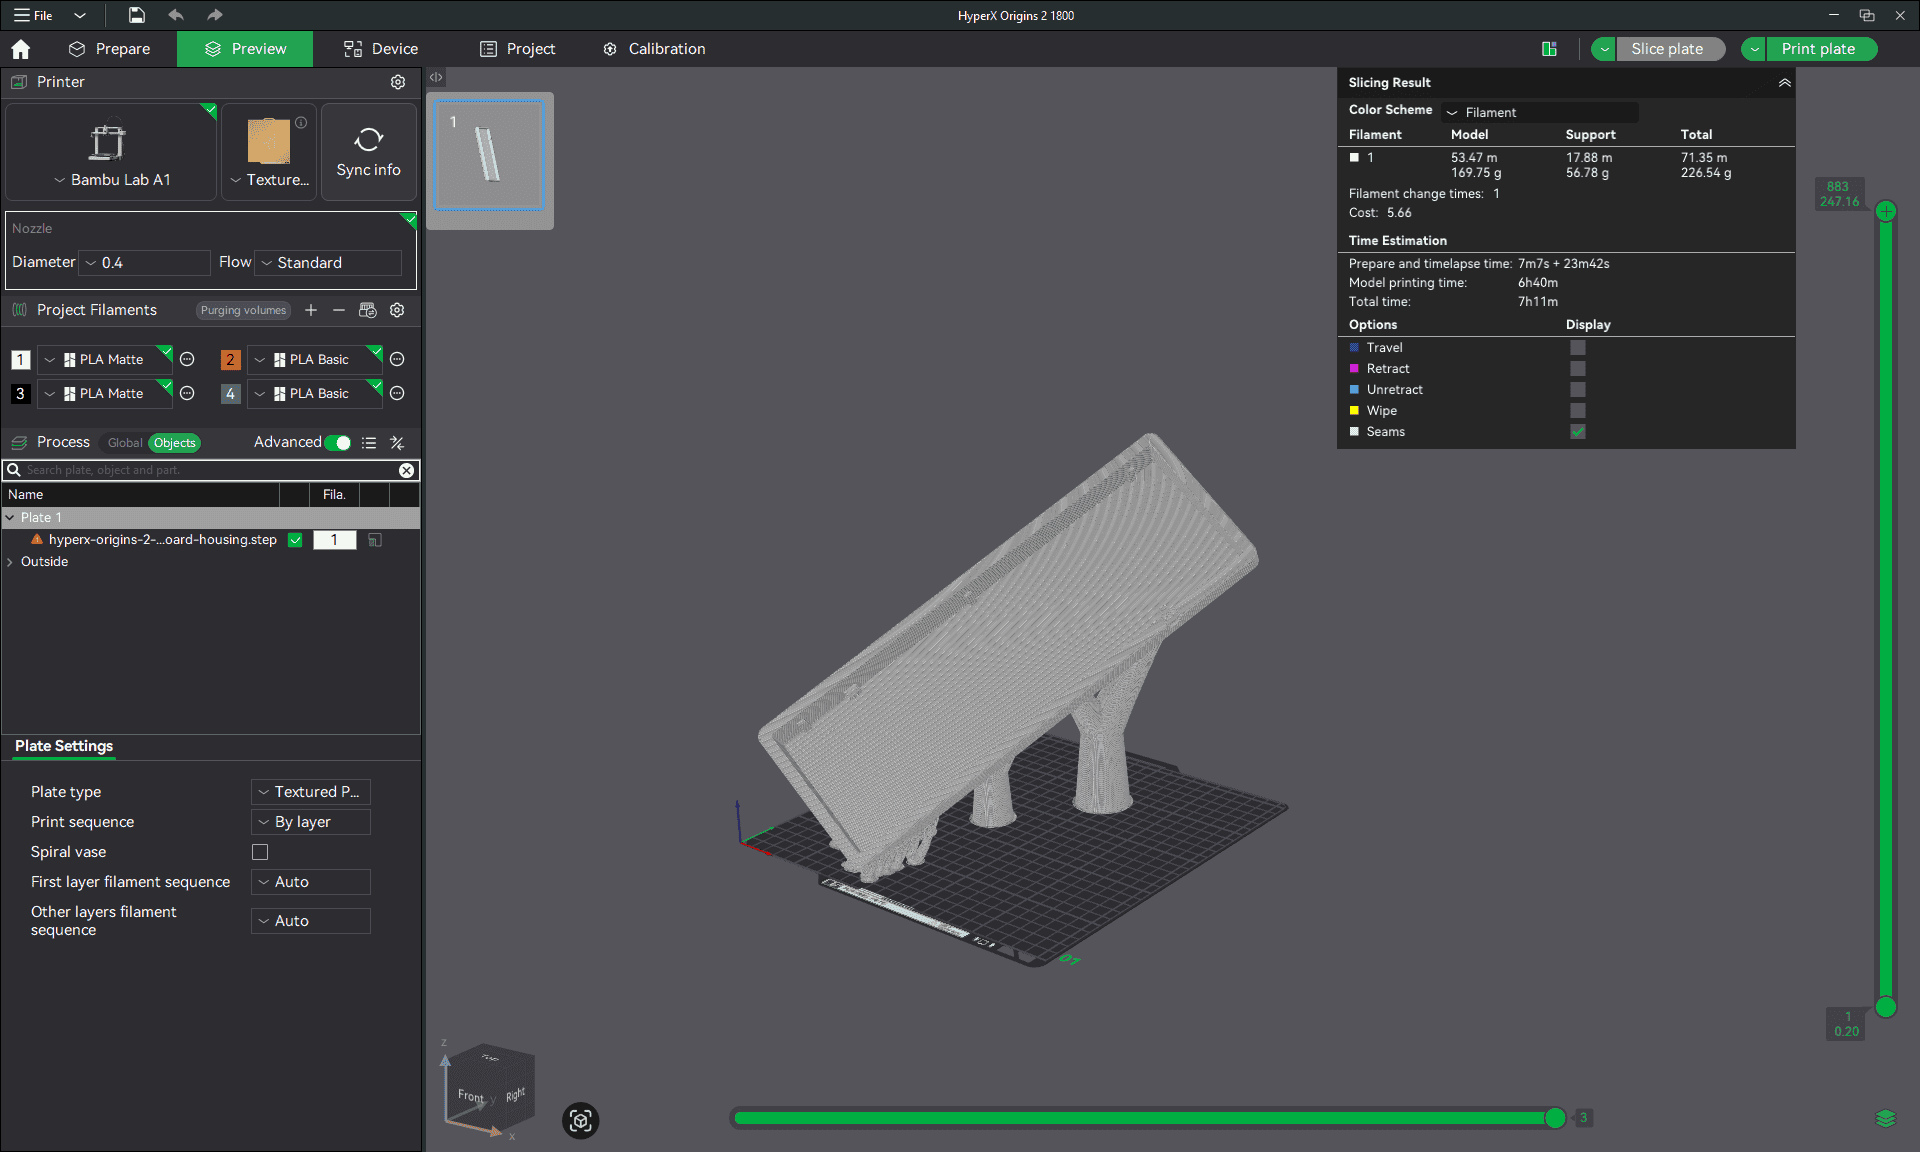
Task: Remove a filament with minus icon
Action: (x=339, y=310)
